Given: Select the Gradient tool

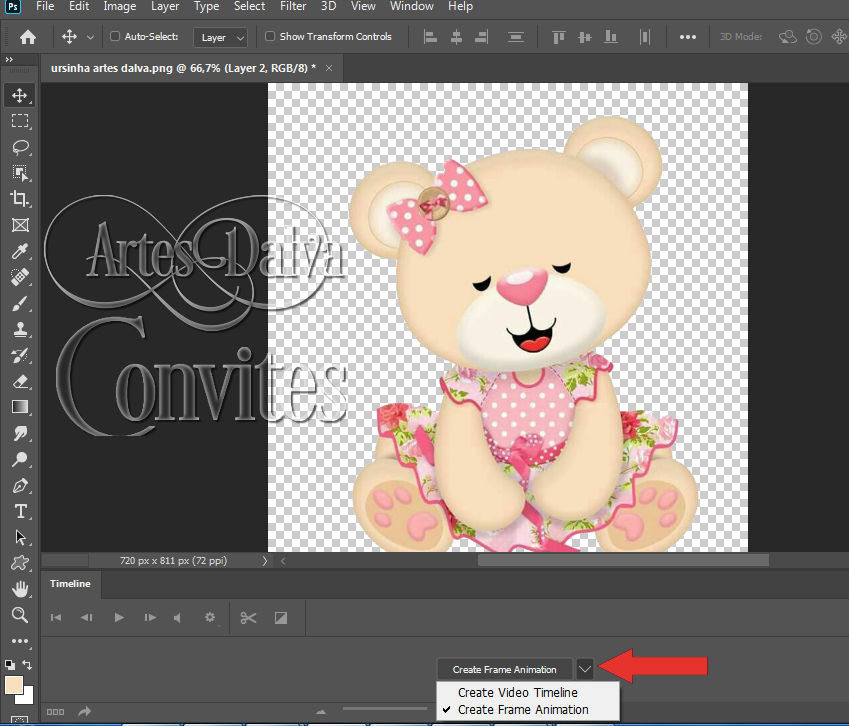Looking at the screenshot, I should click(20, 407).
